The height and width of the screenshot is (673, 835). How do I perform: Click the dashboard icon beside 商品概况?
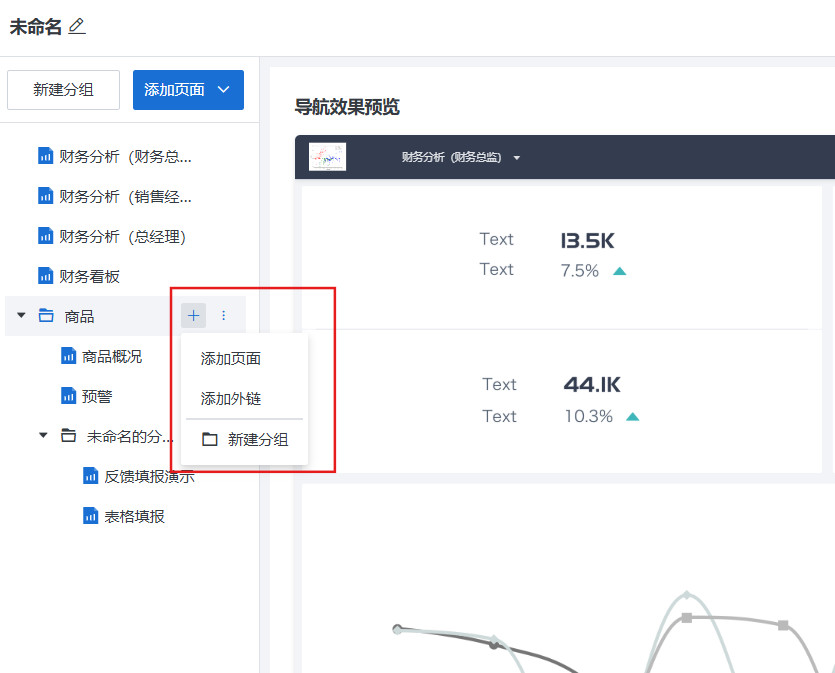[68, 356]
